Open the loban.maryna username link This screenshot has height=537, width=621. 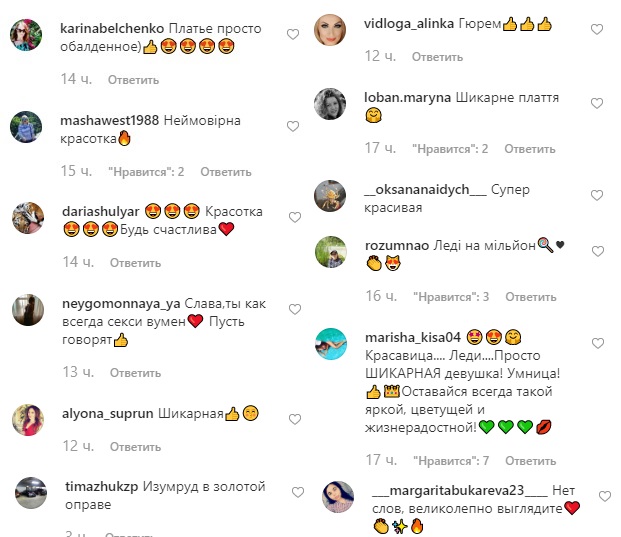click(407, 97)
